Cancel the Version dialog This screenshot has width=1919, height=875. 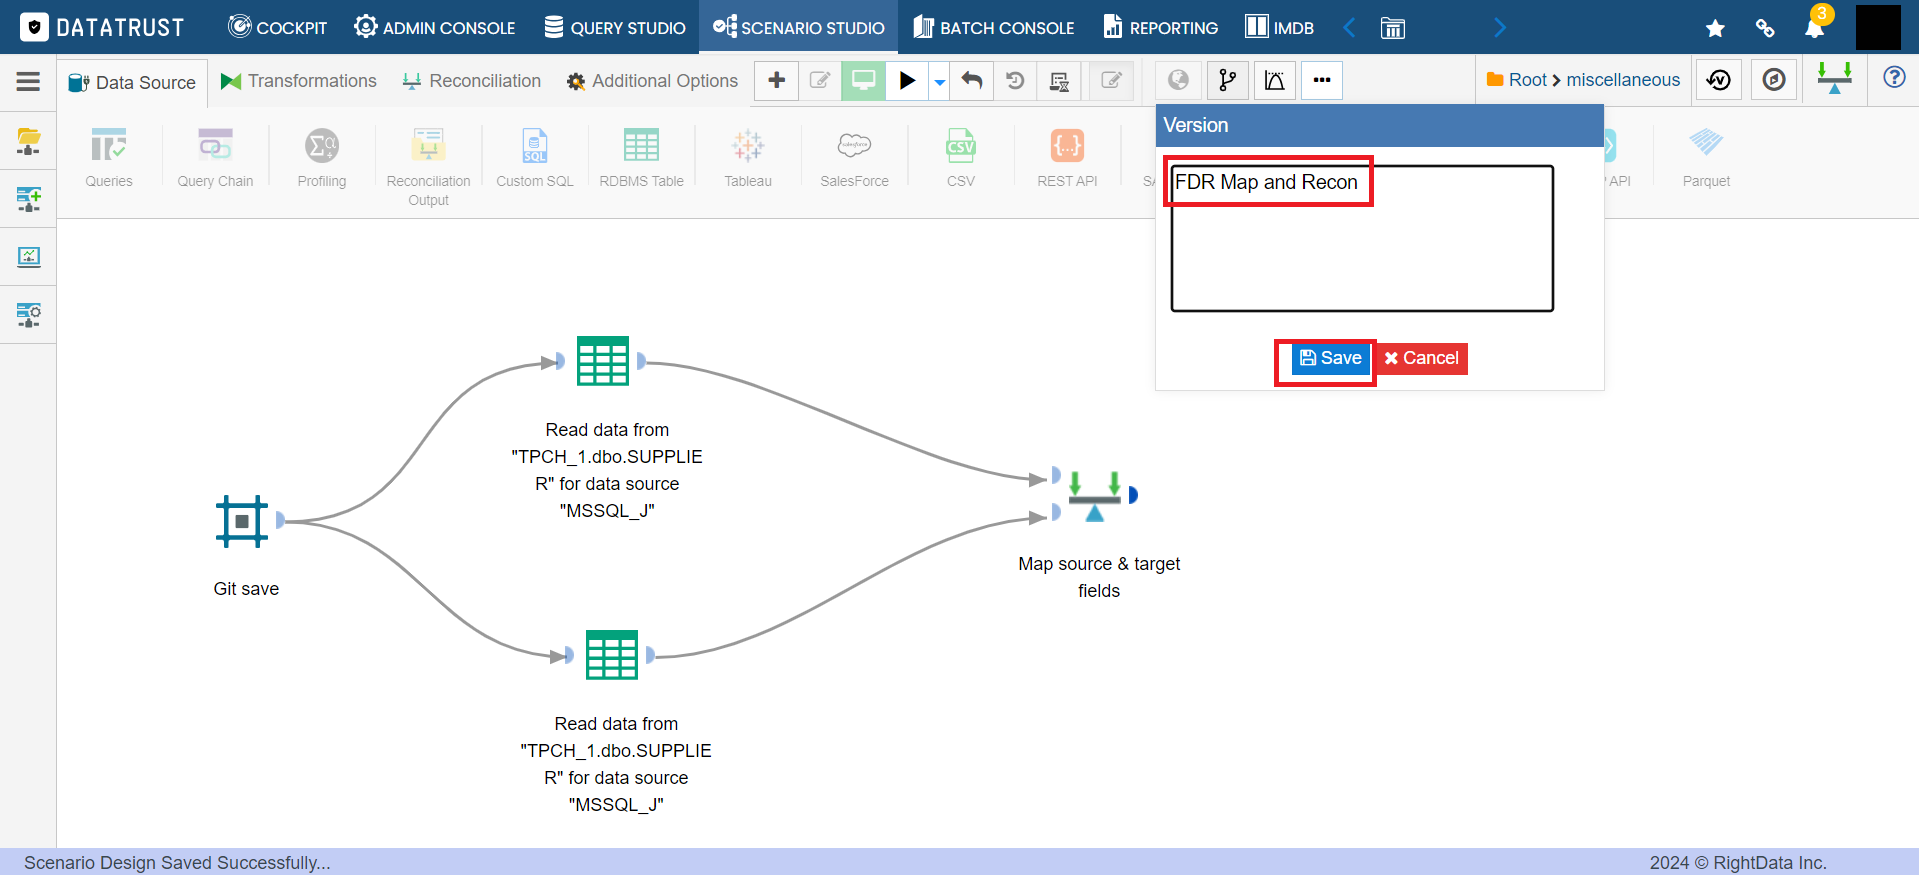(x=1421, y=358)
